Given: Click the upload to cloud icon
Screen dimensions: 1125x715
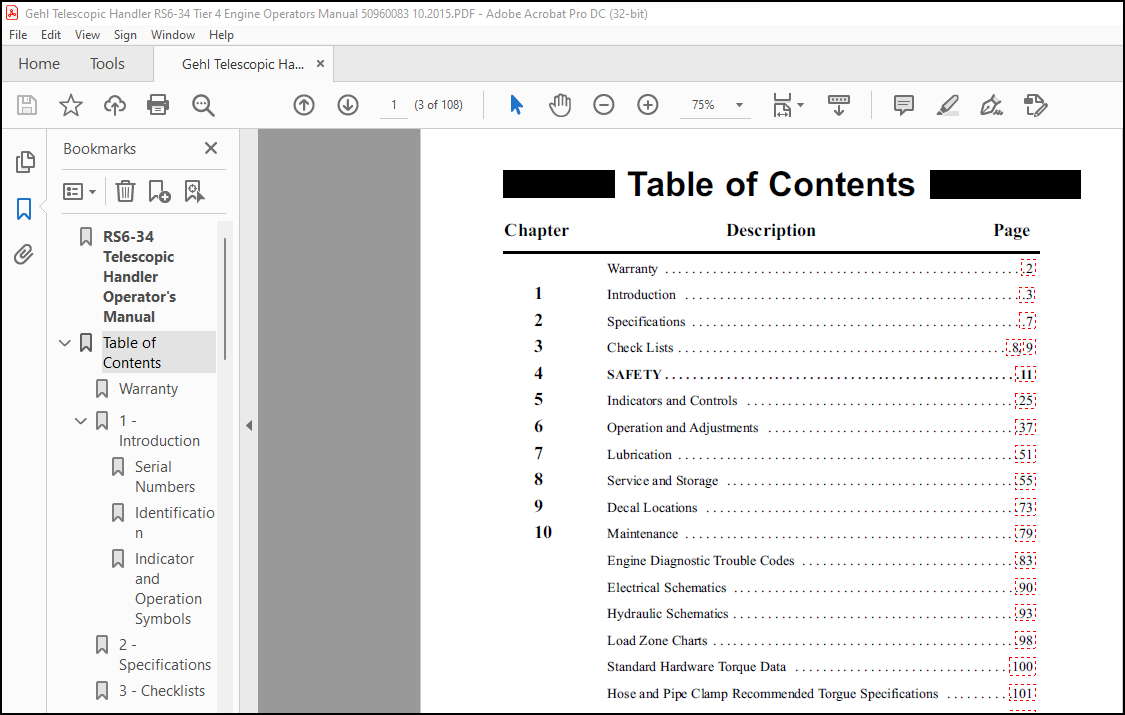Looking at the screenshot, I should click(x=115, y=105).
